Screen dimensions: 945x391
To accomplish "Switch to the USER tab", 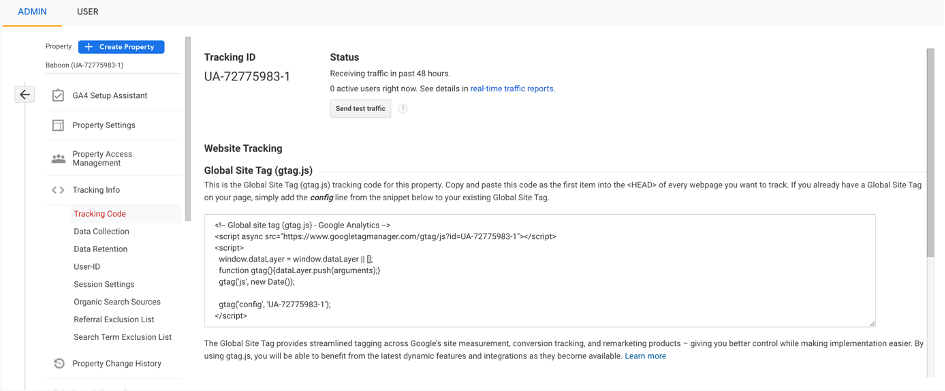I will (87, 11).
